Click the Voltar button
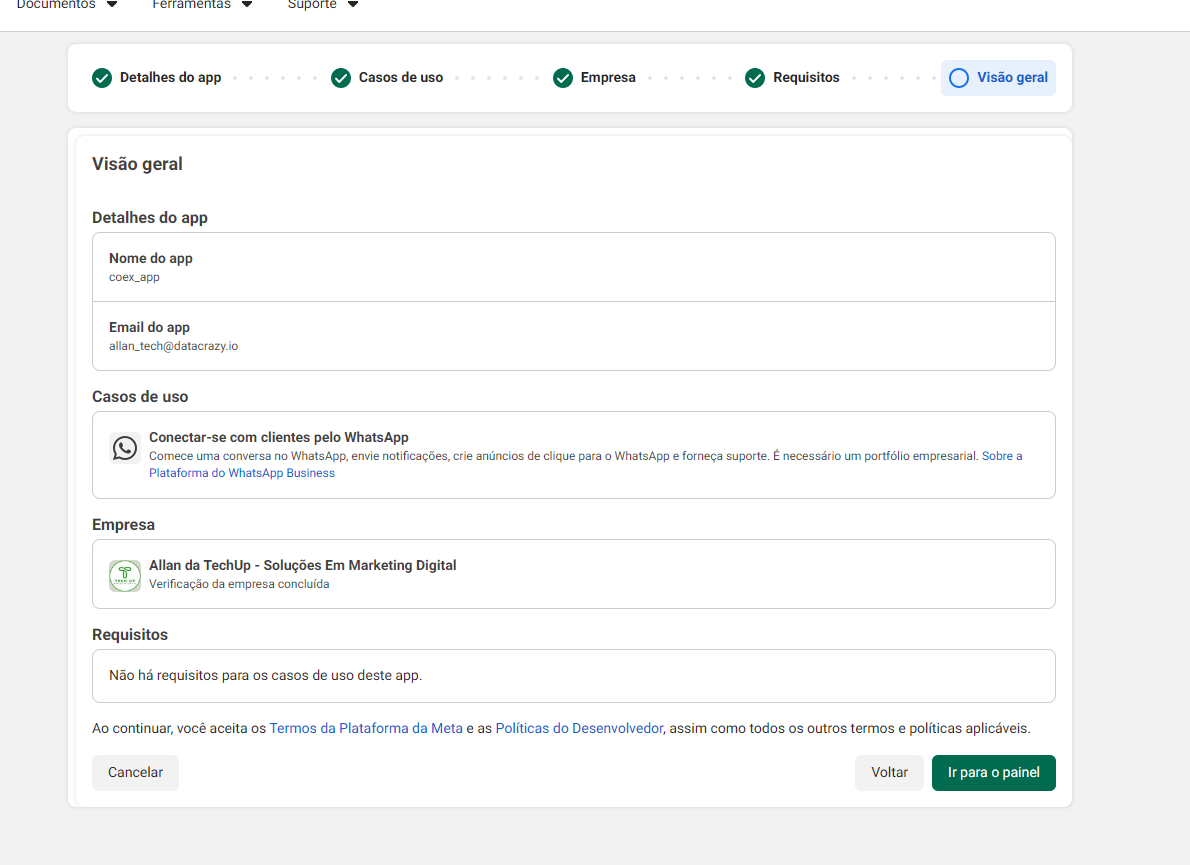This screenshot has width=1190, height=865. point(889,772)
